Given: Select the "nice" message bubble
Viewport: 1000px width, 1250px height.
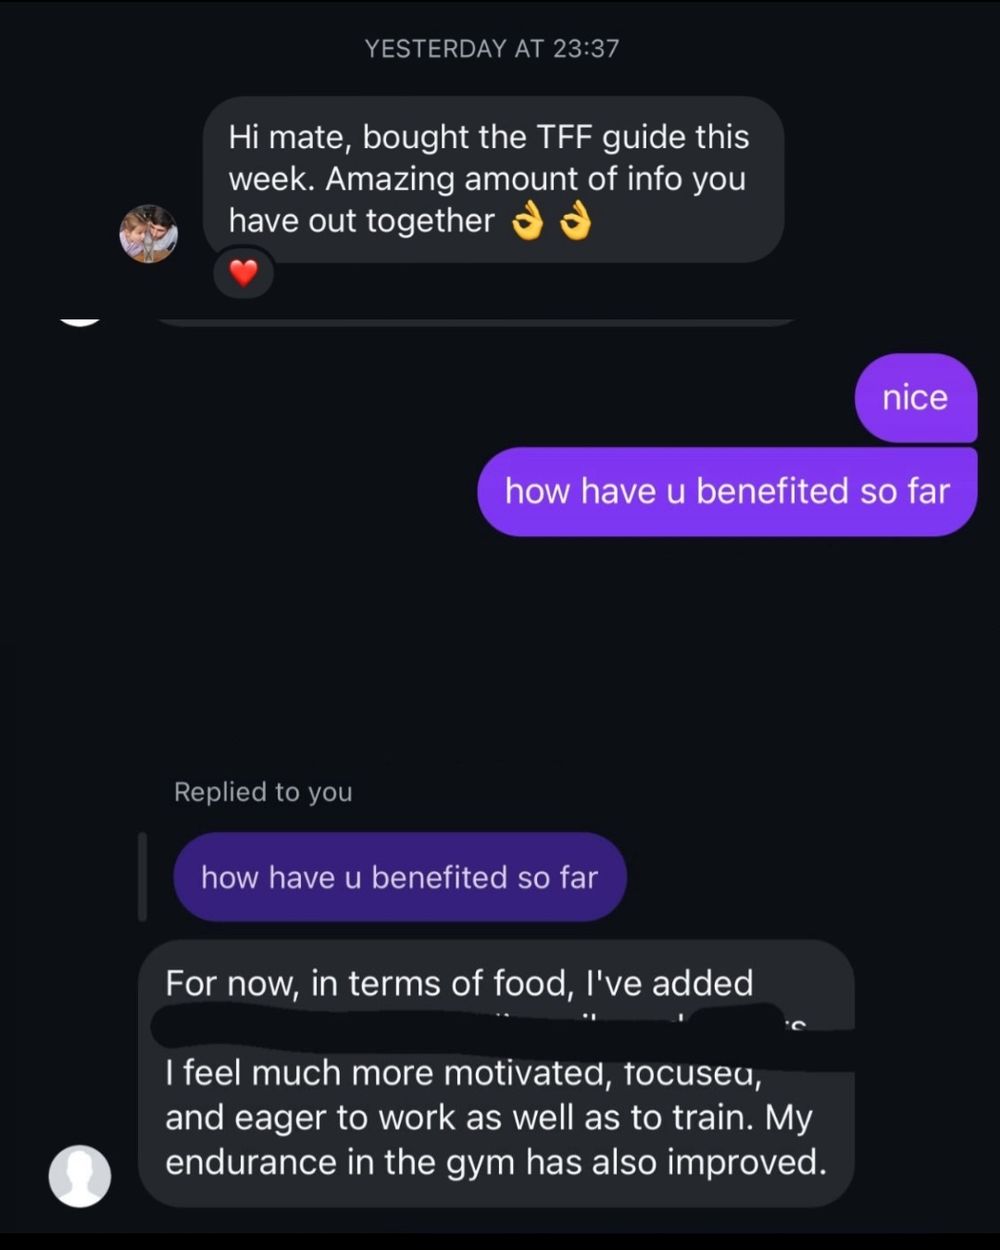Looking at the screenshot, I should click(915, 397).
